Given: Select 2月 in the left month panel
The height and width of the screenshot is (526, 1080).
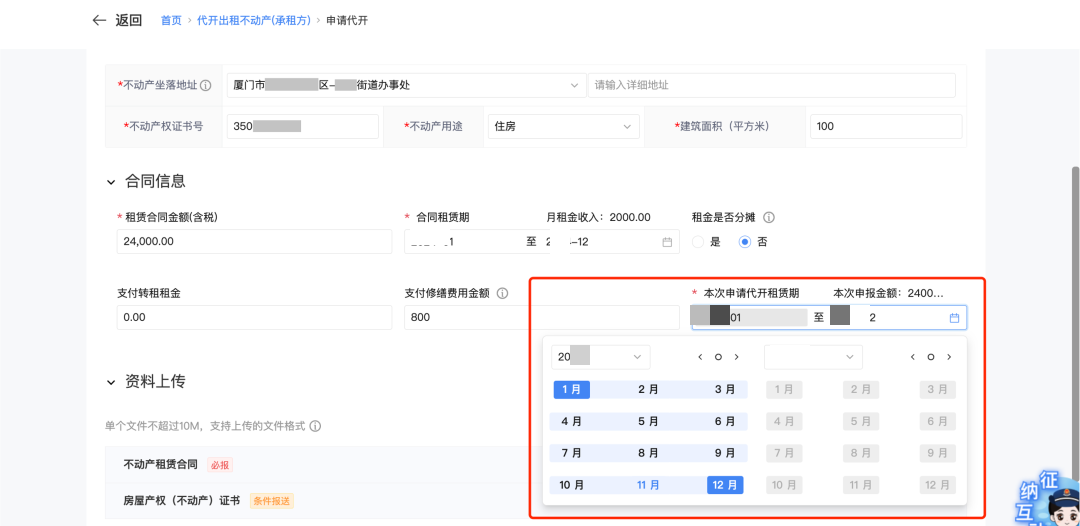Looking at the screenshot, I should pyautogui.click(x=648, y=390).
